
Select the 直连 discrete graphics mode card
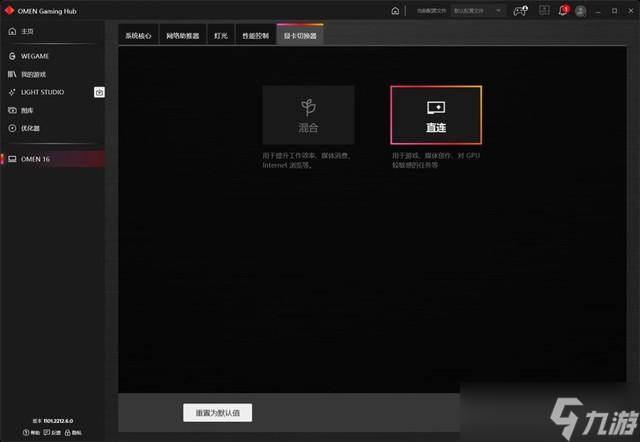pos(436,115)
